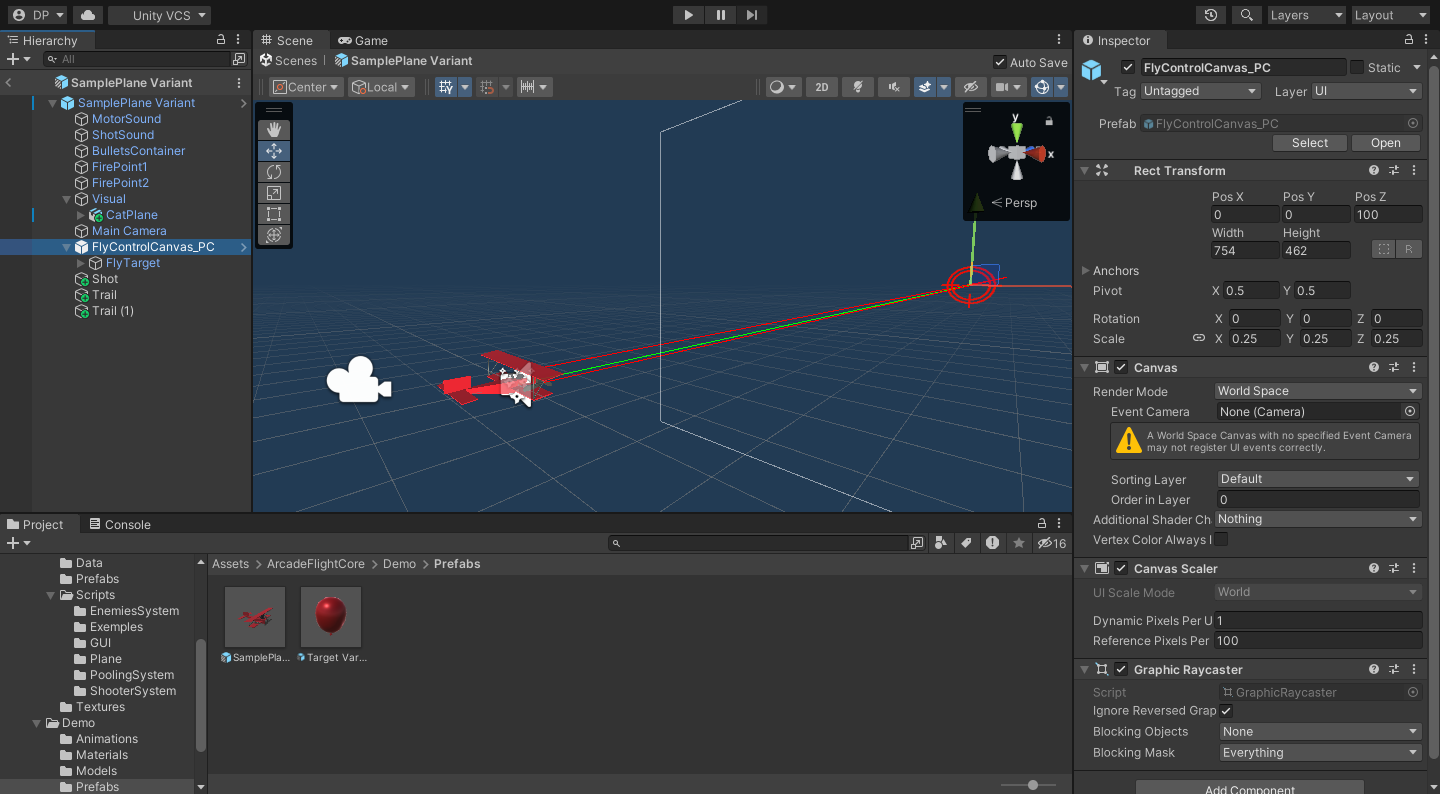1440x797 pixels.
Task: Open the Console tab
Action: pos(120,524)
